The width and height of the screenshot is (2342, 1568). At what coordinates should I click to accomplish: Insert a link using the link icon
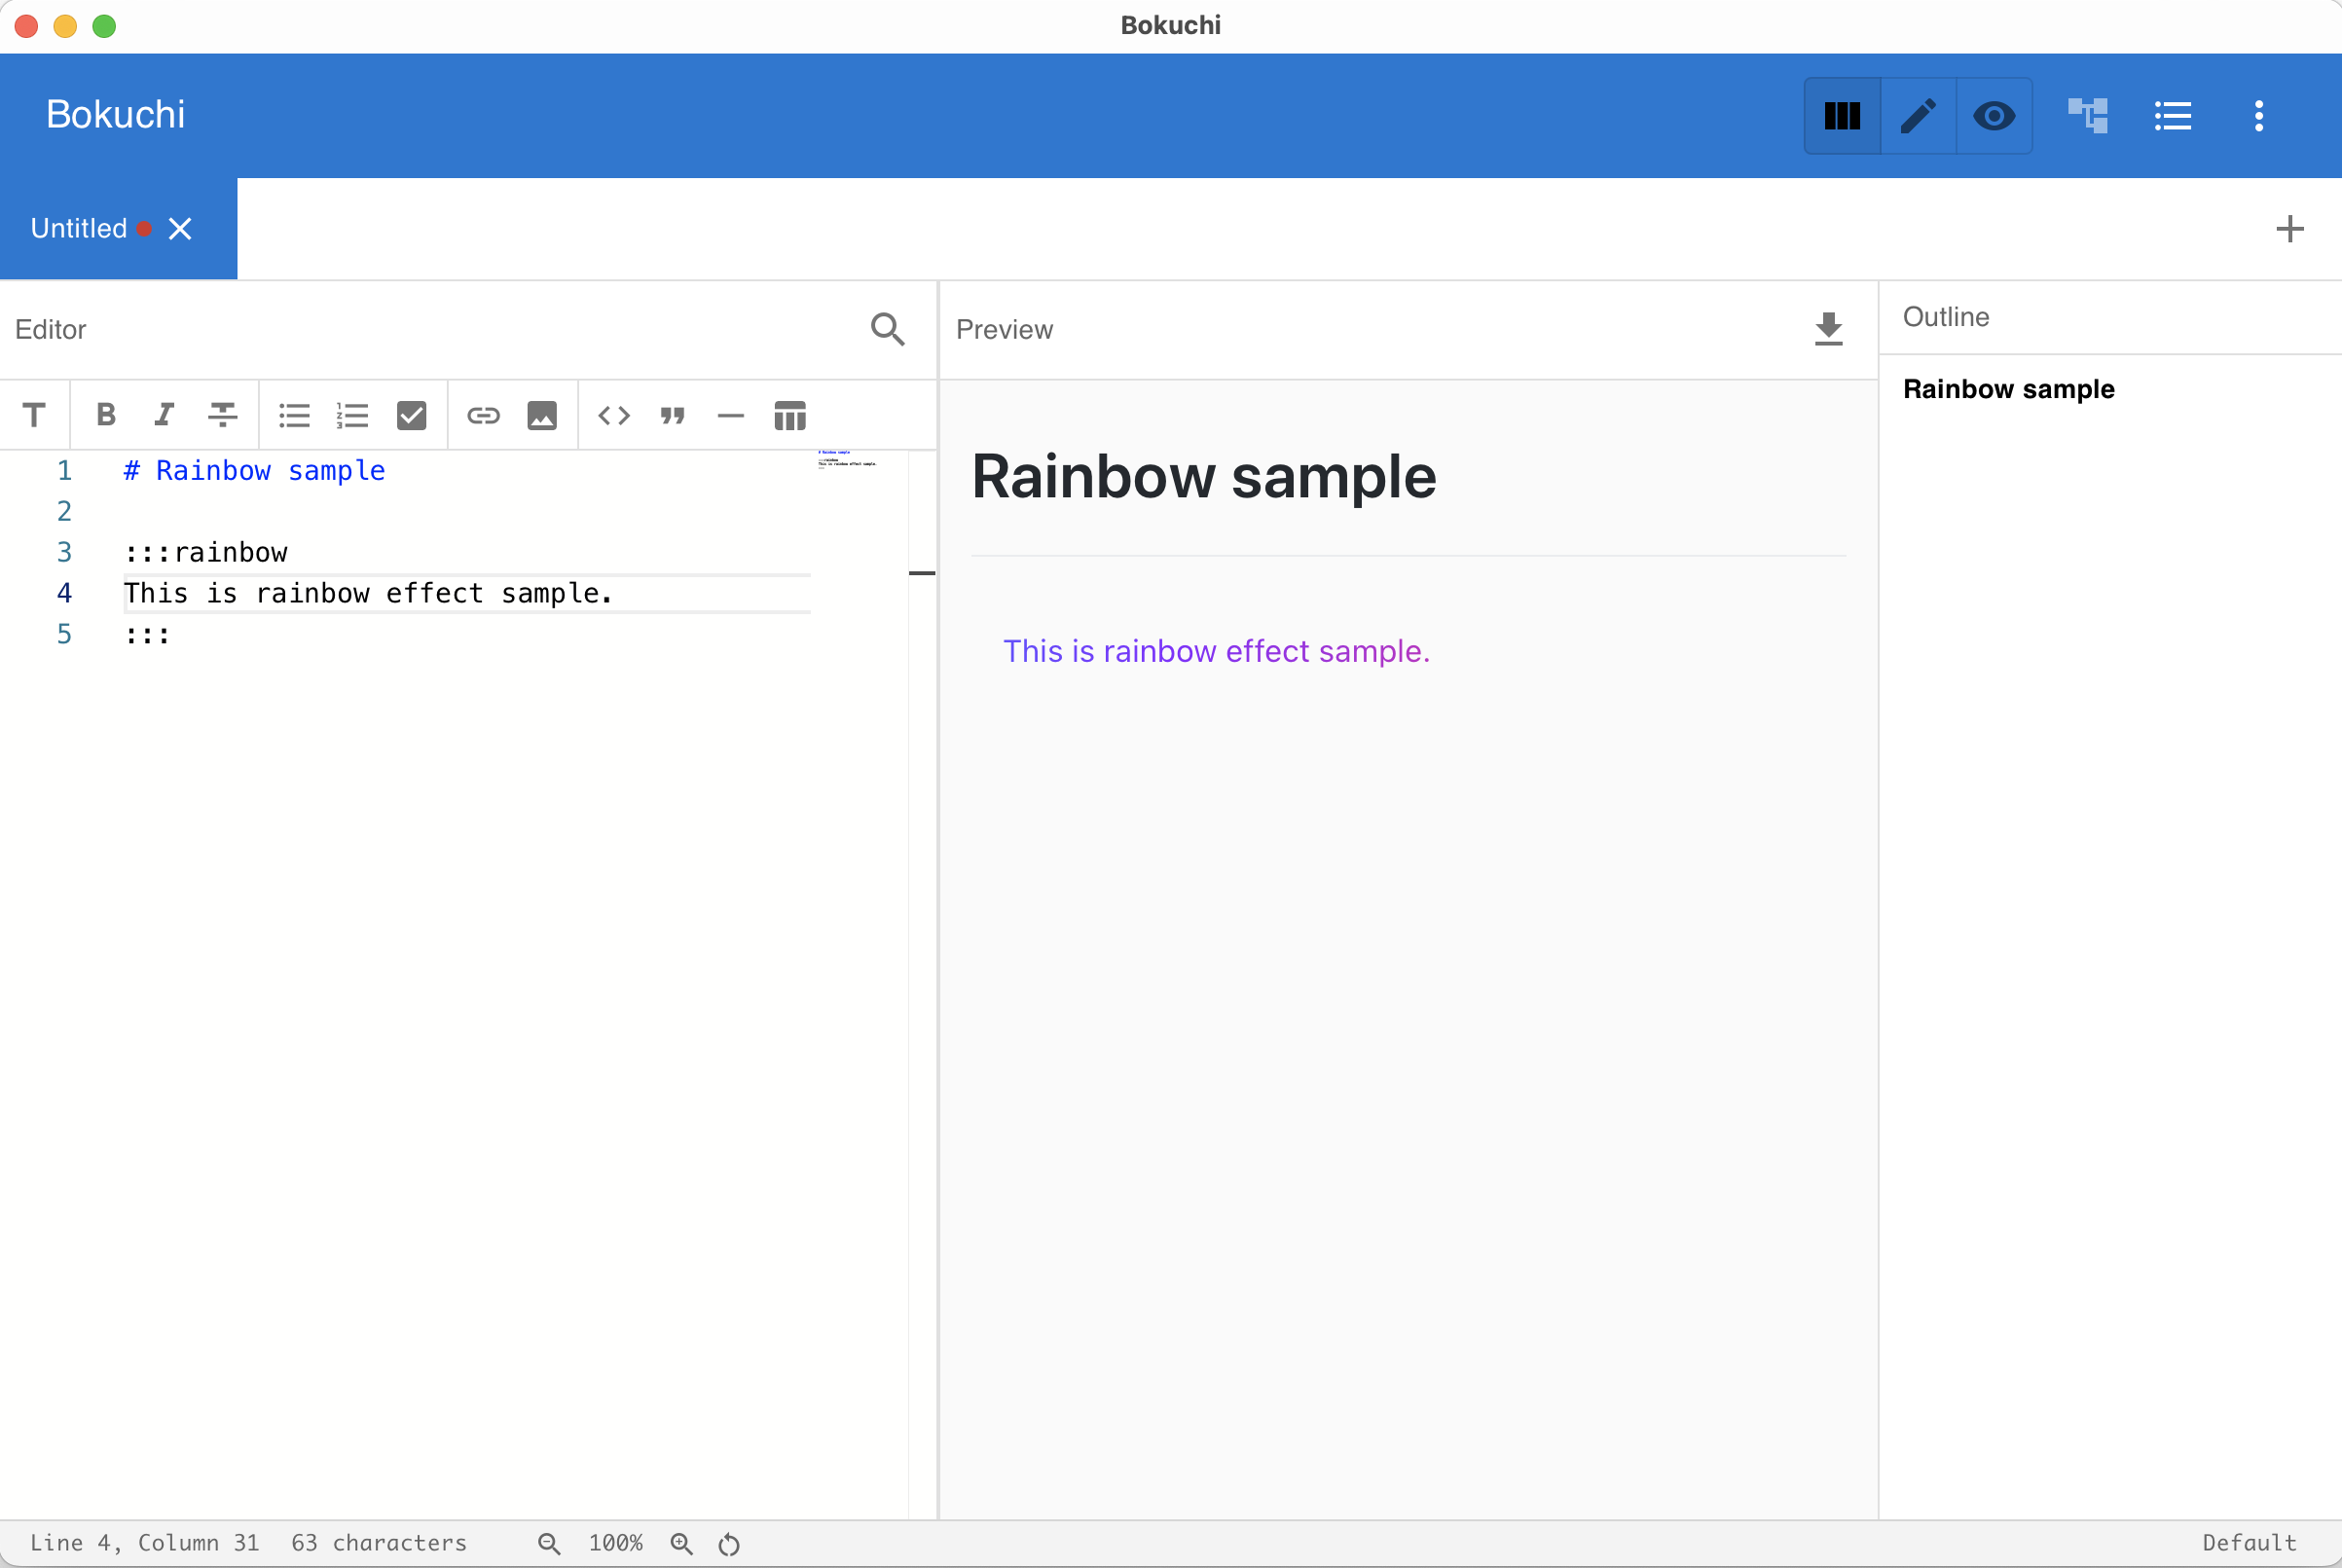[483, 415]
